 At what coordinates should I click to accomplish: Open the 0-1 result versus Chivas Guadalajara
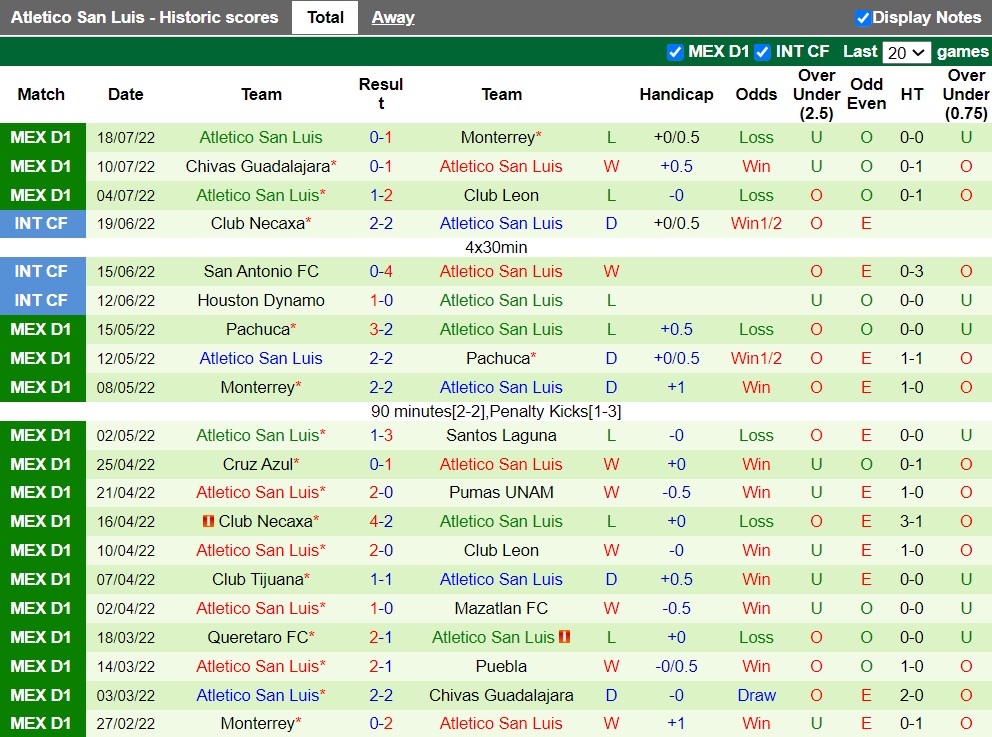tap(381, 166)
